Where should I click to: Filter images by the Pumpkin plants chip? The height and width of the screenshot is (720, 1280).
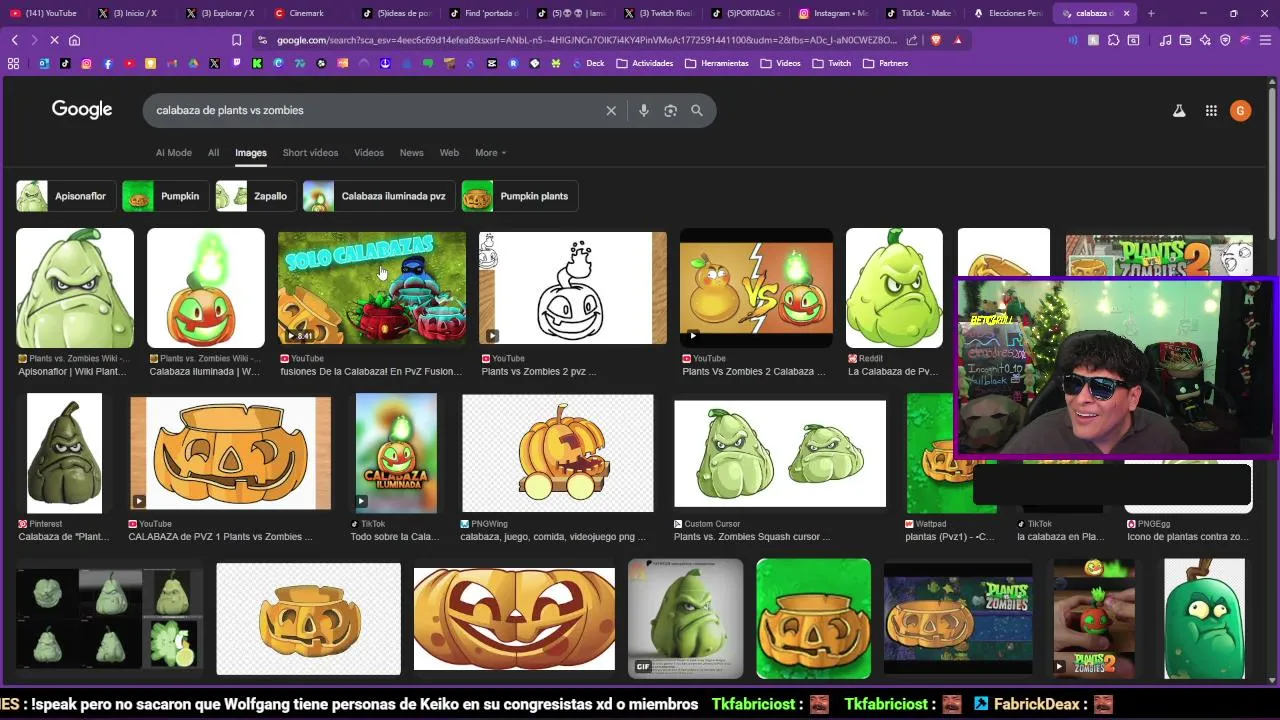[x=519, y=196]
